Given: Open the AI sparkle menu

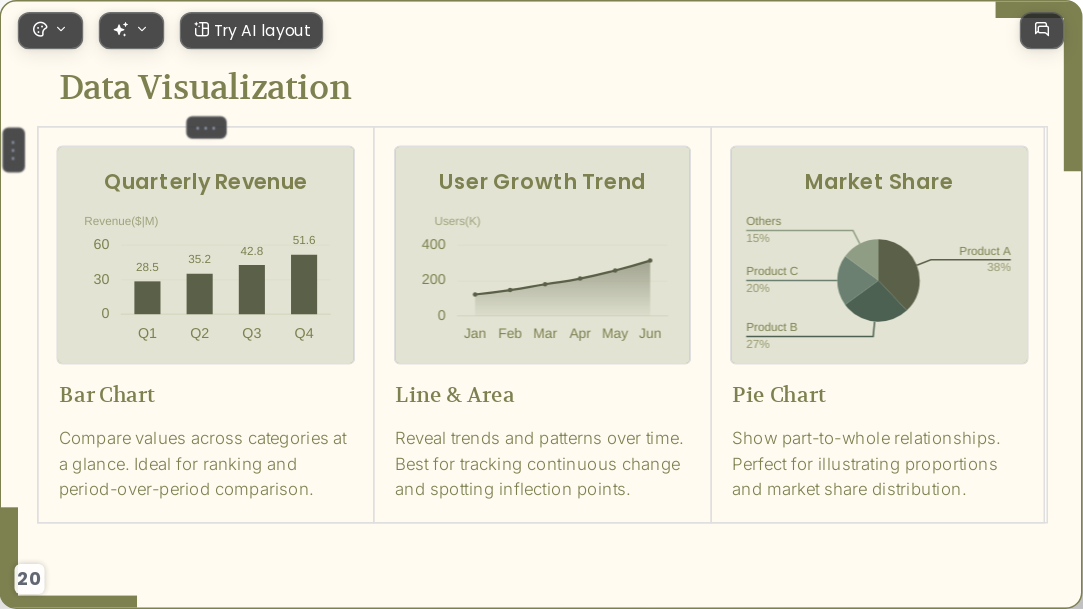Looking at the screenshot, I should tap(131, 30).
